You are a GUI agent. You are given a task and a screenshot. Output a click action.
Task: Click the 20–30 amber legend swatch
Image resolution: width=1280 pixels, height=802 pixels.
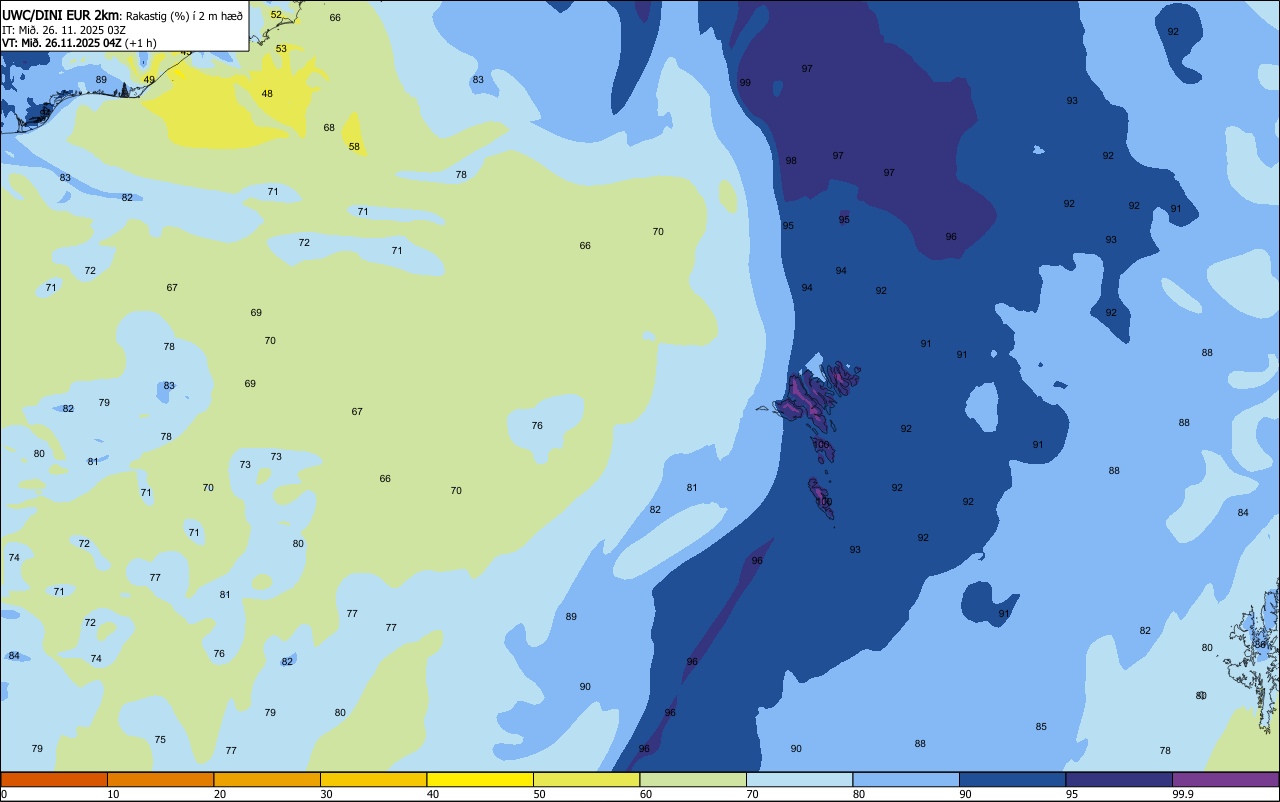267,779
